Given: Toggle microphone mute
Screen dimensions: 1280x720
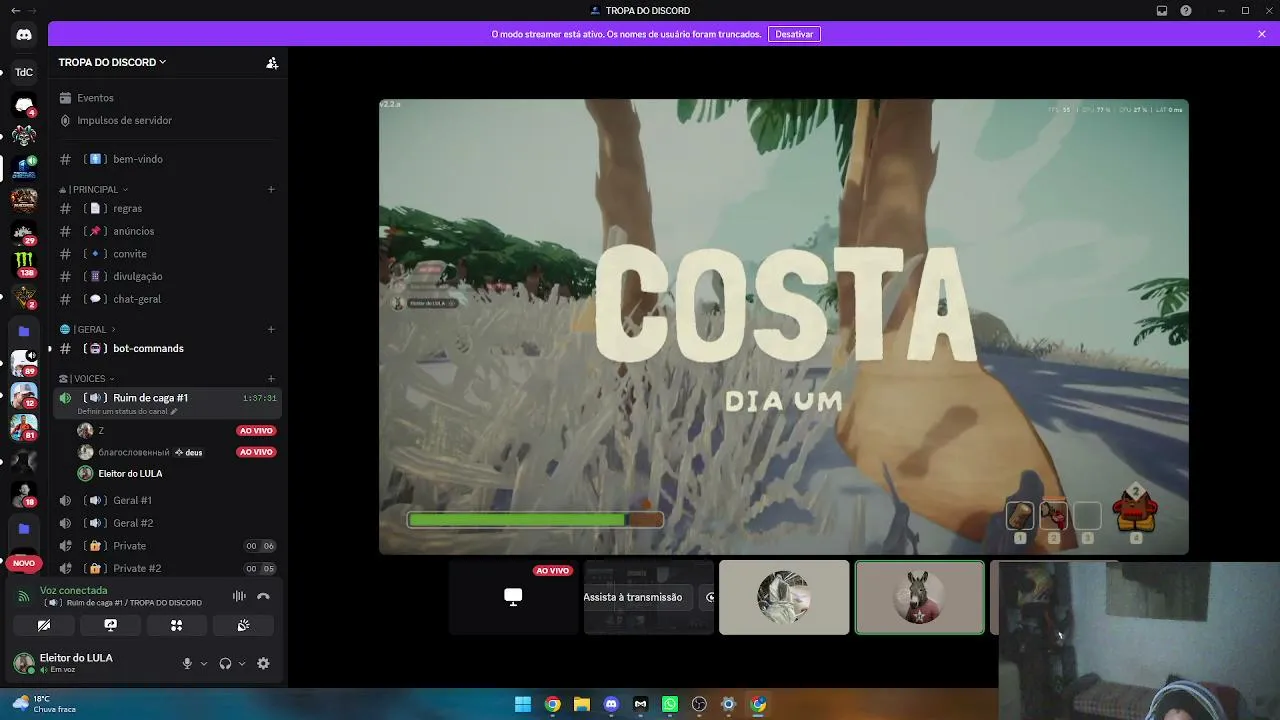Looking at the screenshot, I should coord(186,663).
